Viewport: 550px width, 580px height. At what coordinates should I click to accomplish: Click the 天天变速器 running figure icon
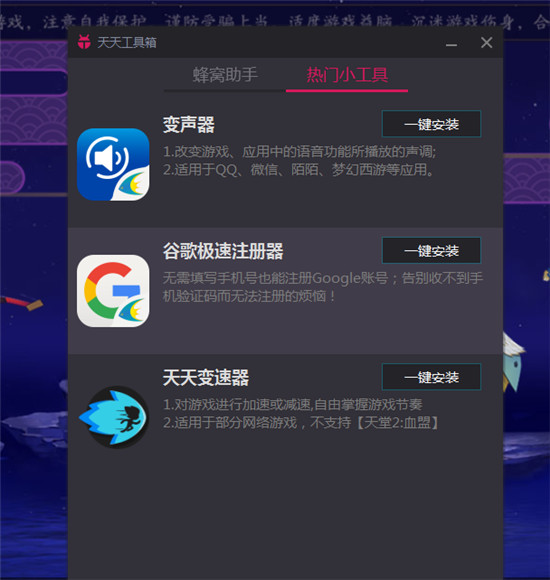pyautogui.click(x=113, y=417)
